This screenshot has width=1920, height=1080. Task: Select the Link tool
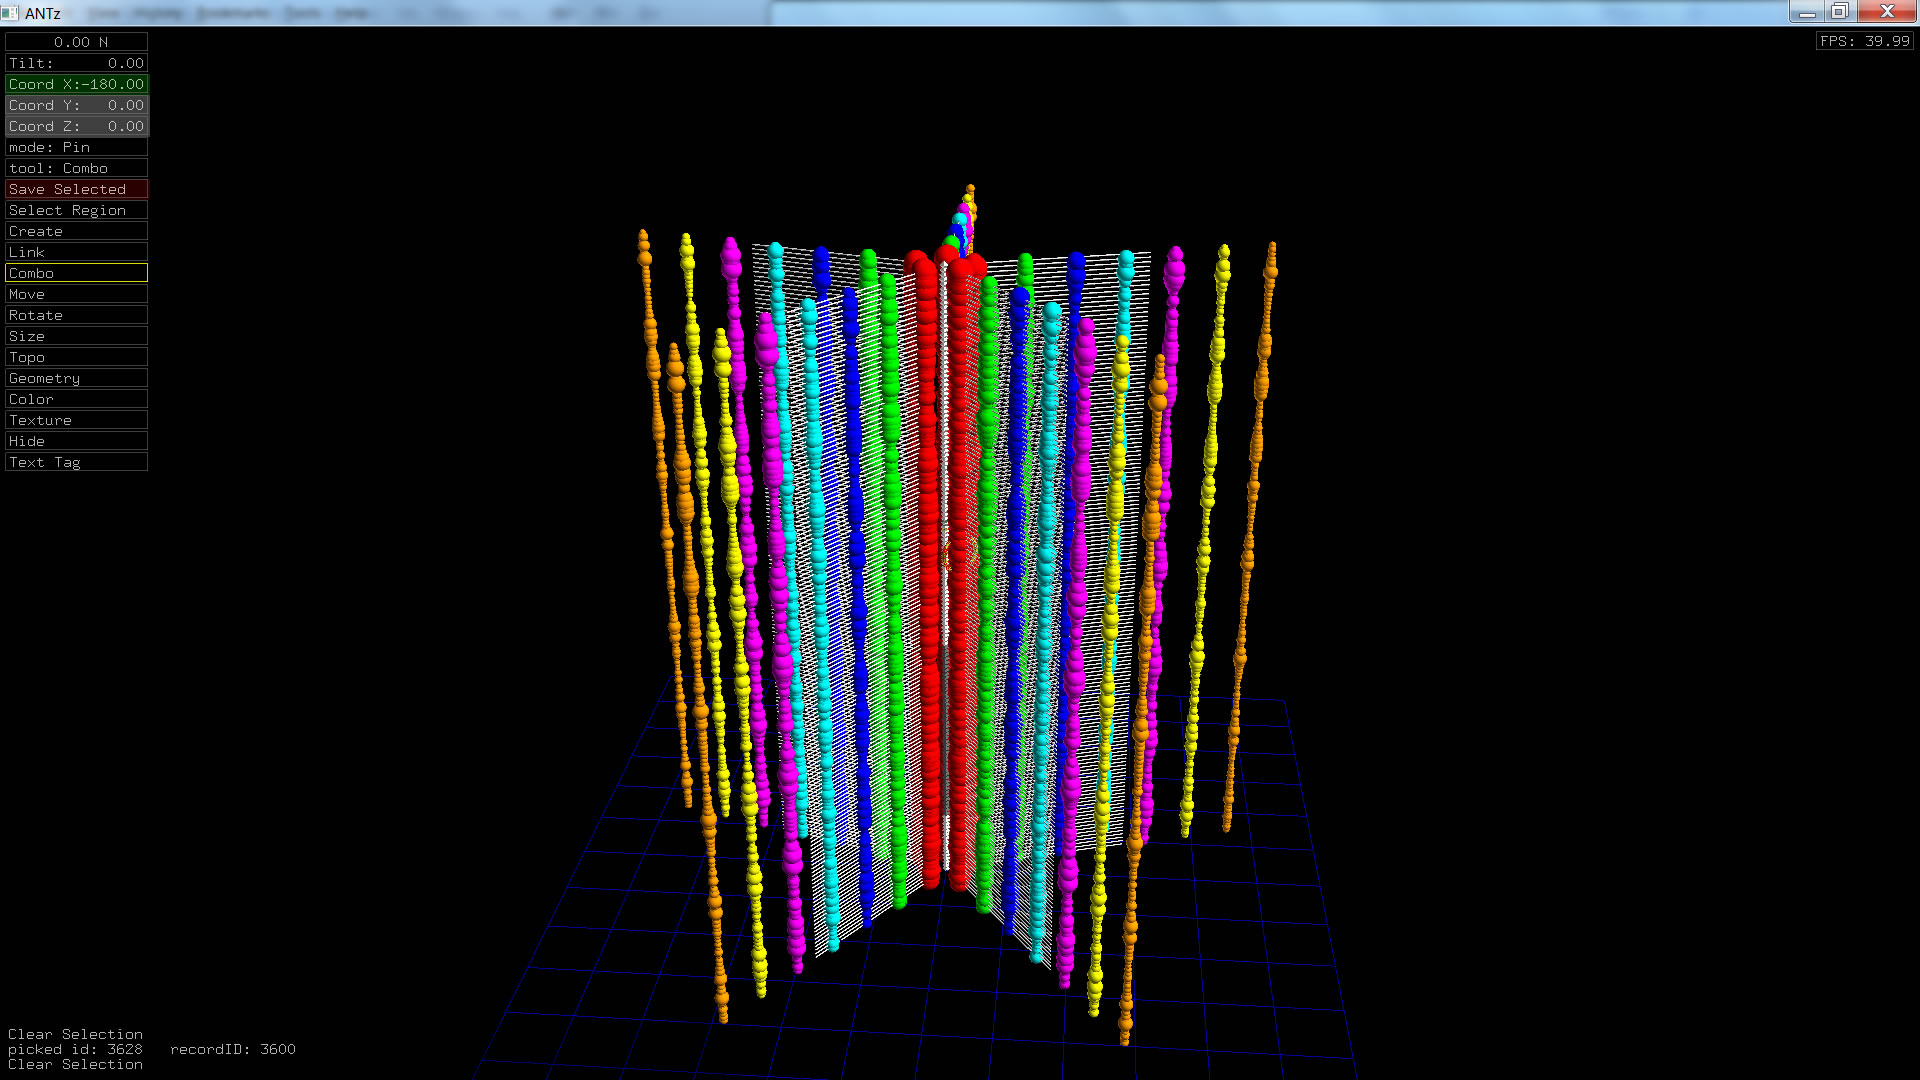point(76,252)
